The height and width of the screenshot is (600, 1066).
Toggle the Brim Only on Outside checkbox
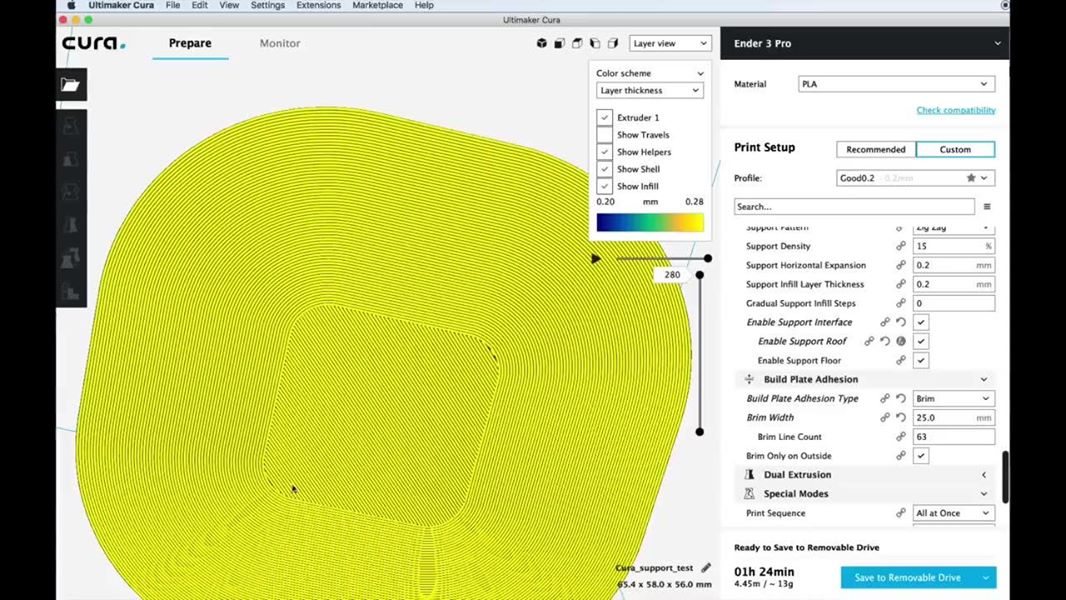(x=921, y=456)
